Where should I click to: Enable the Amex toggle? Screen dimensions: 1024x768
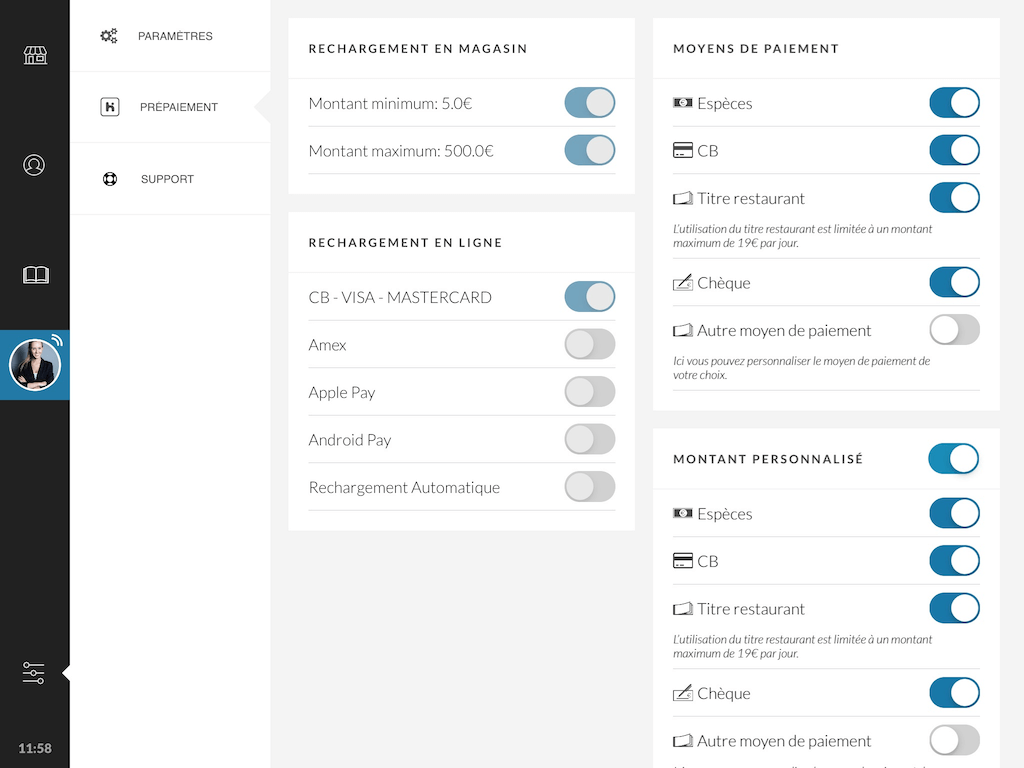click(589, 345)
